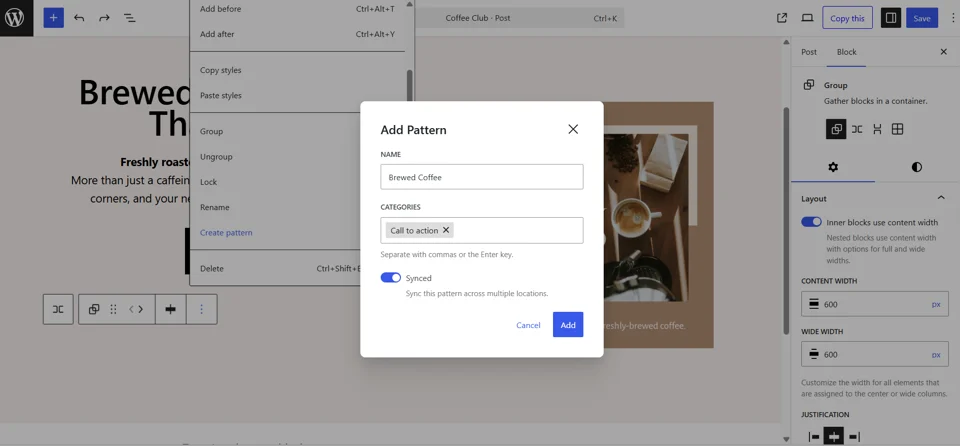
Task: Toggle the Synced switch off
Action: (x=391, y=278)
